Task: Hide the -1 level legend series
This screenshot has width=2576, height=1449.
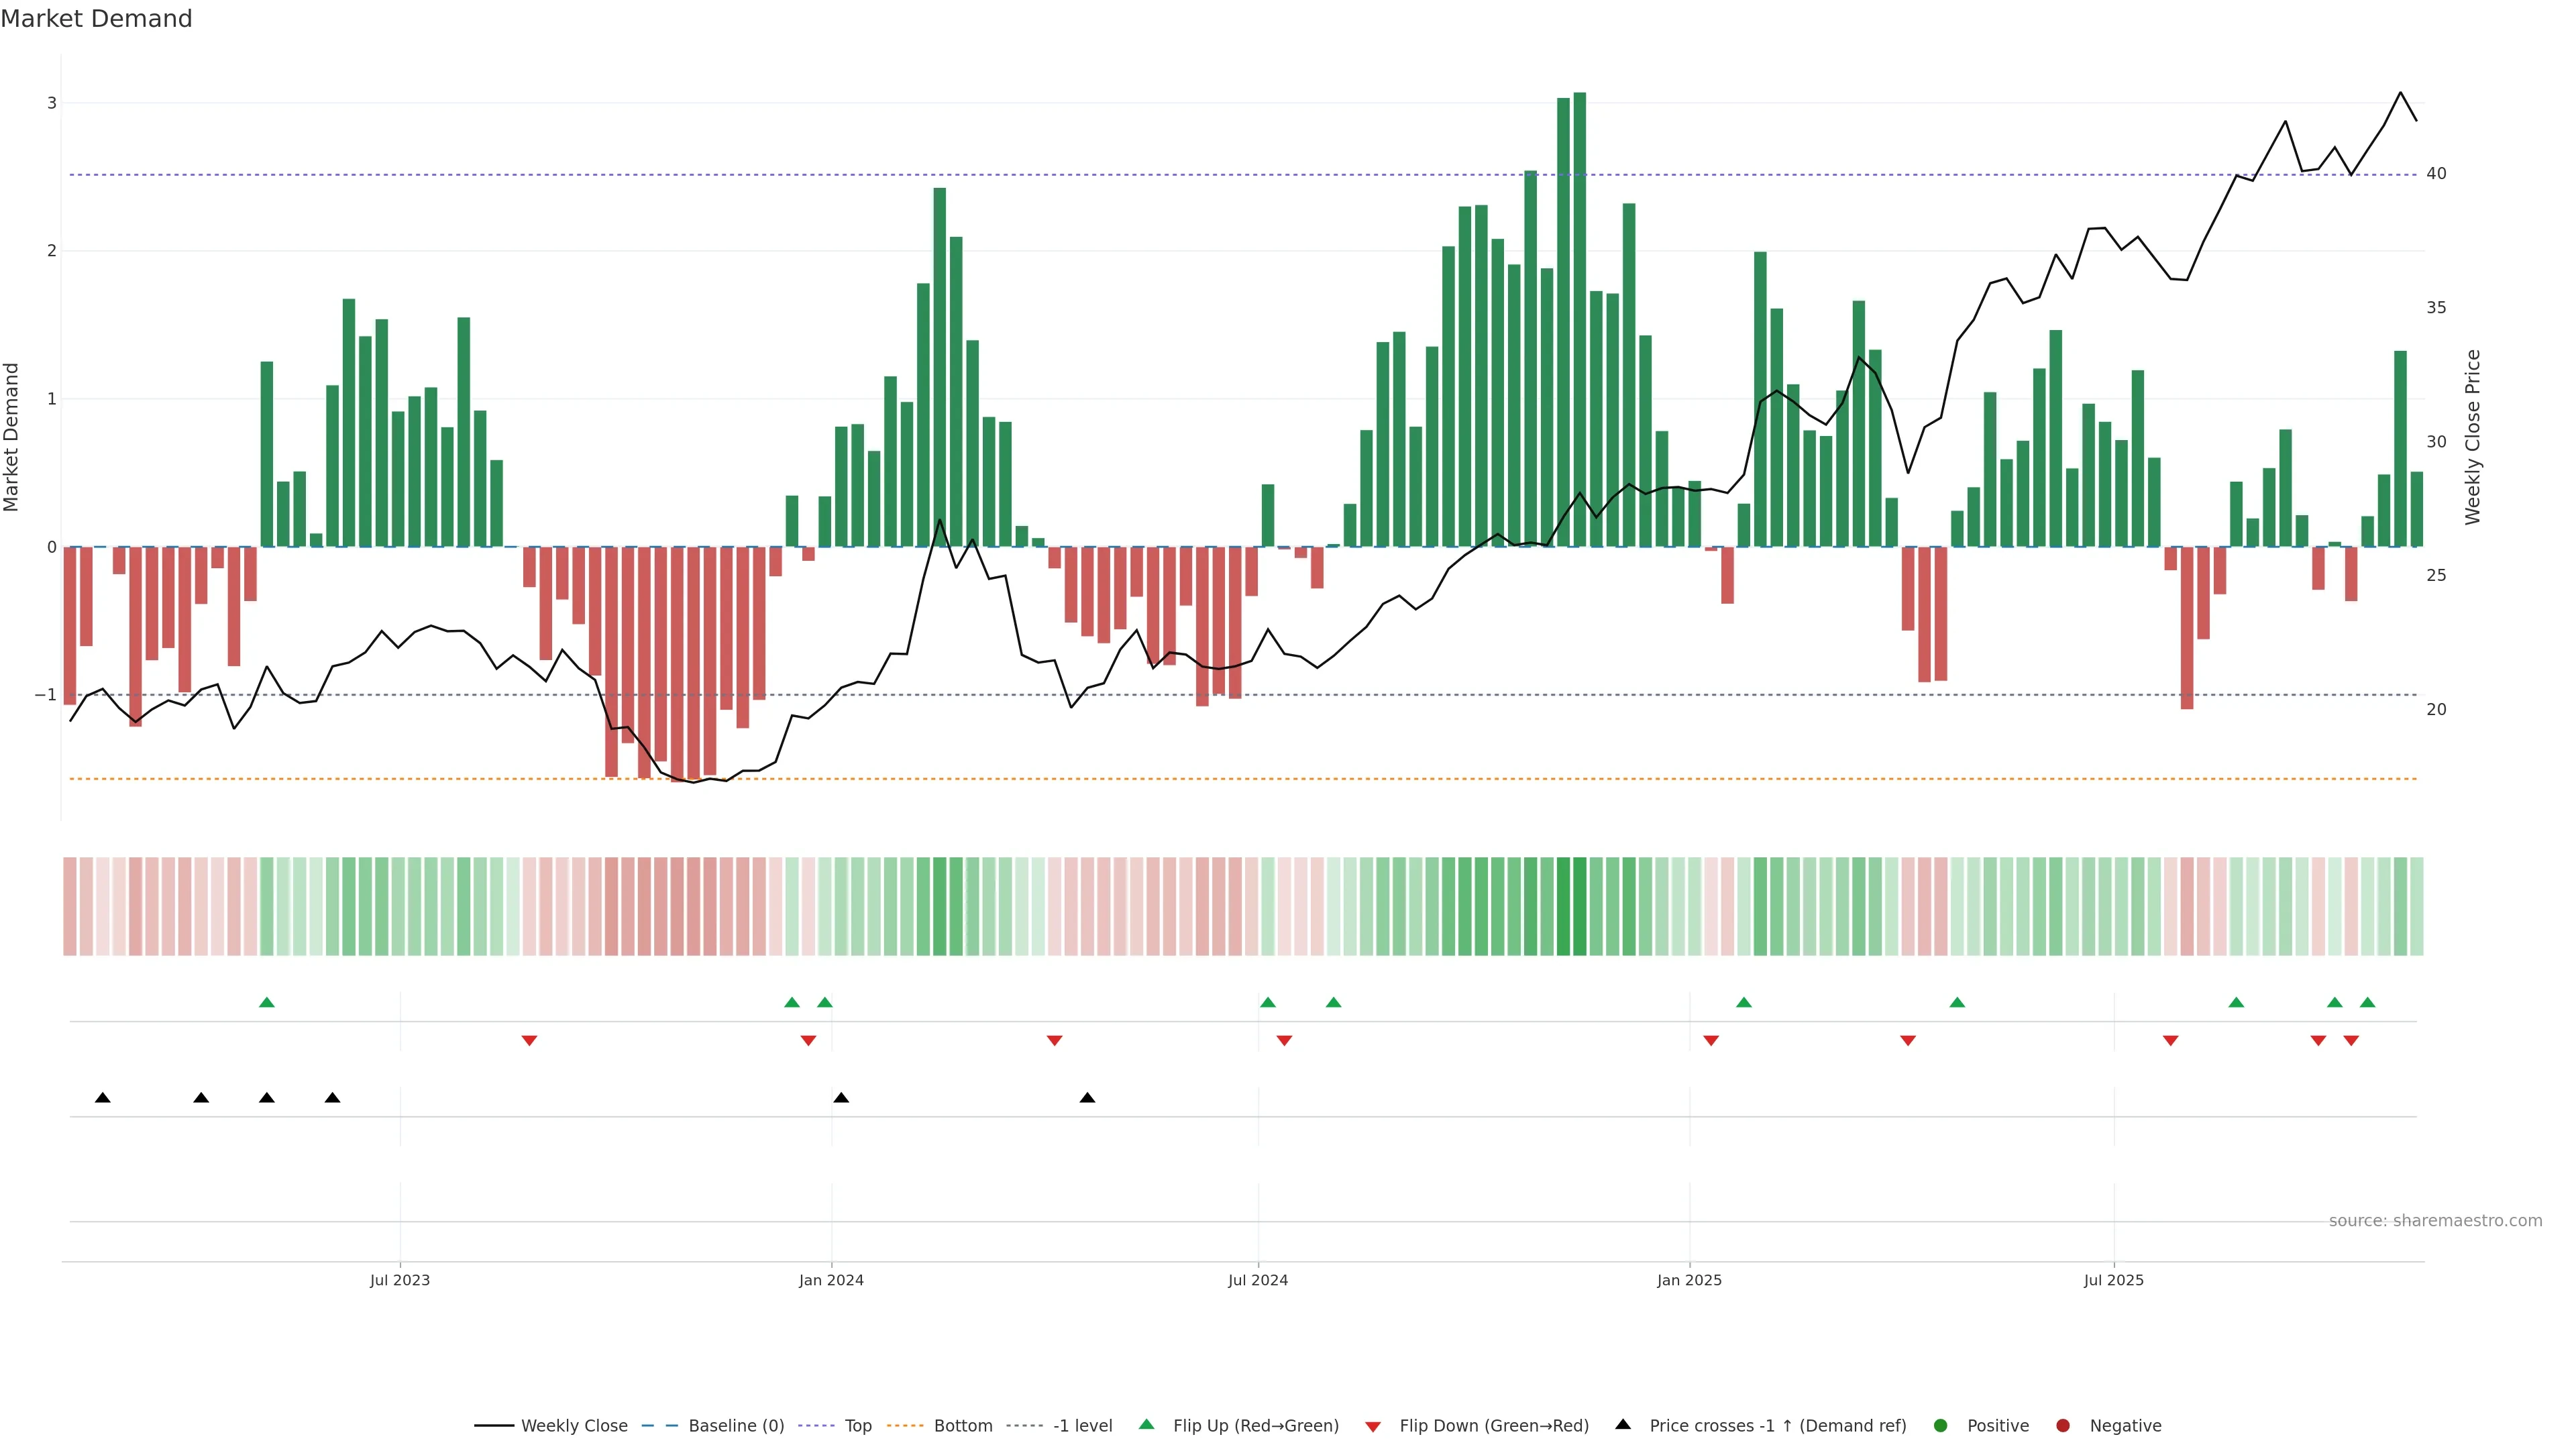Action: click(x=1082, y=1425)
